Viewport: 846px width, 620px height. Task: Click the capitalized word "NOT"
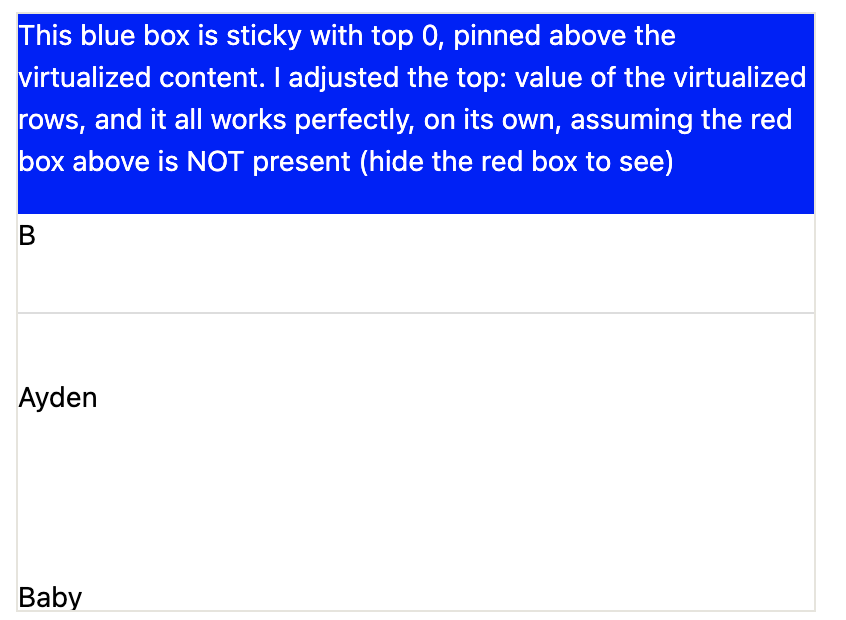pos(215,161)
